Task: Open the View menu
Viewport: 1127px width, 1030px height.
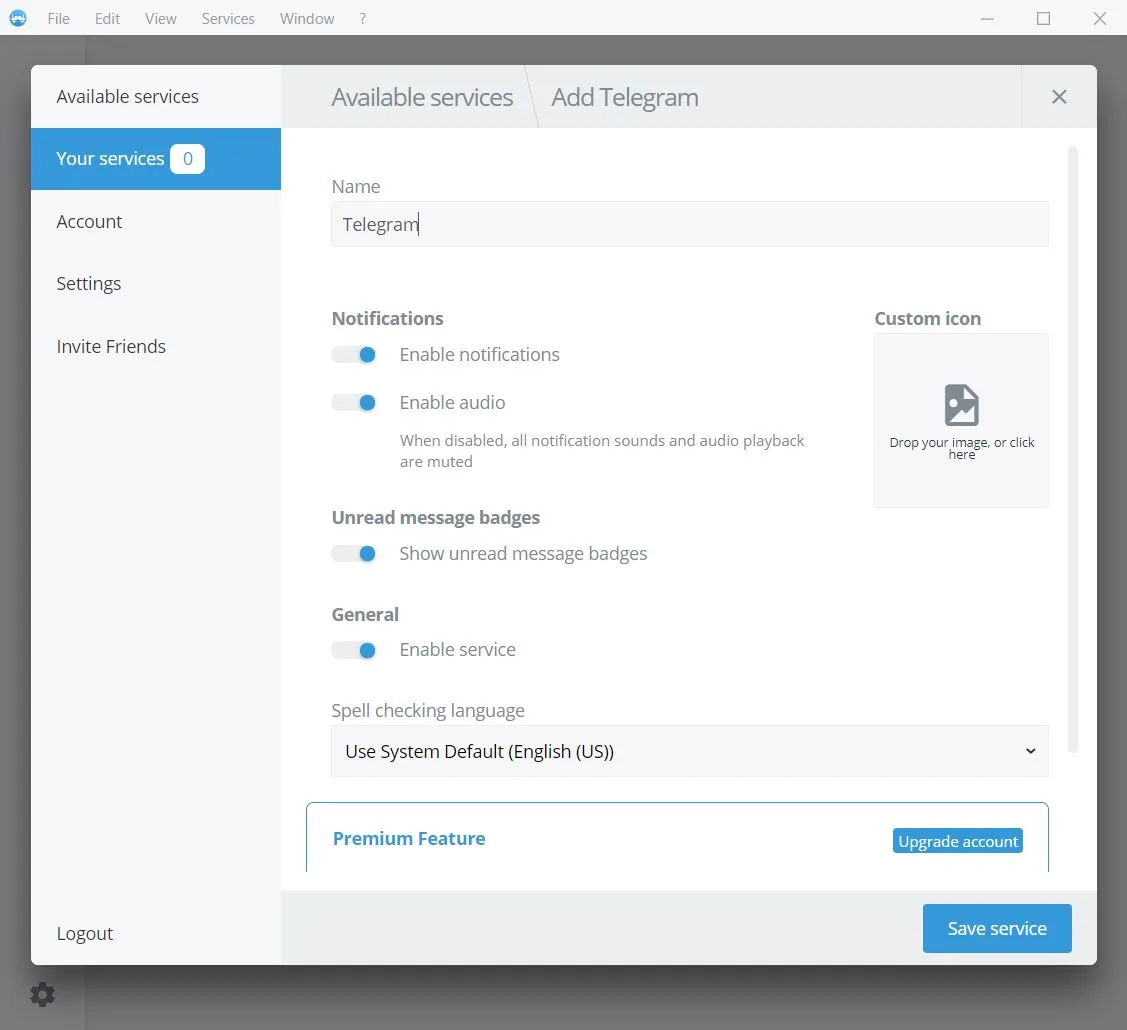Action: coord(160,19)
